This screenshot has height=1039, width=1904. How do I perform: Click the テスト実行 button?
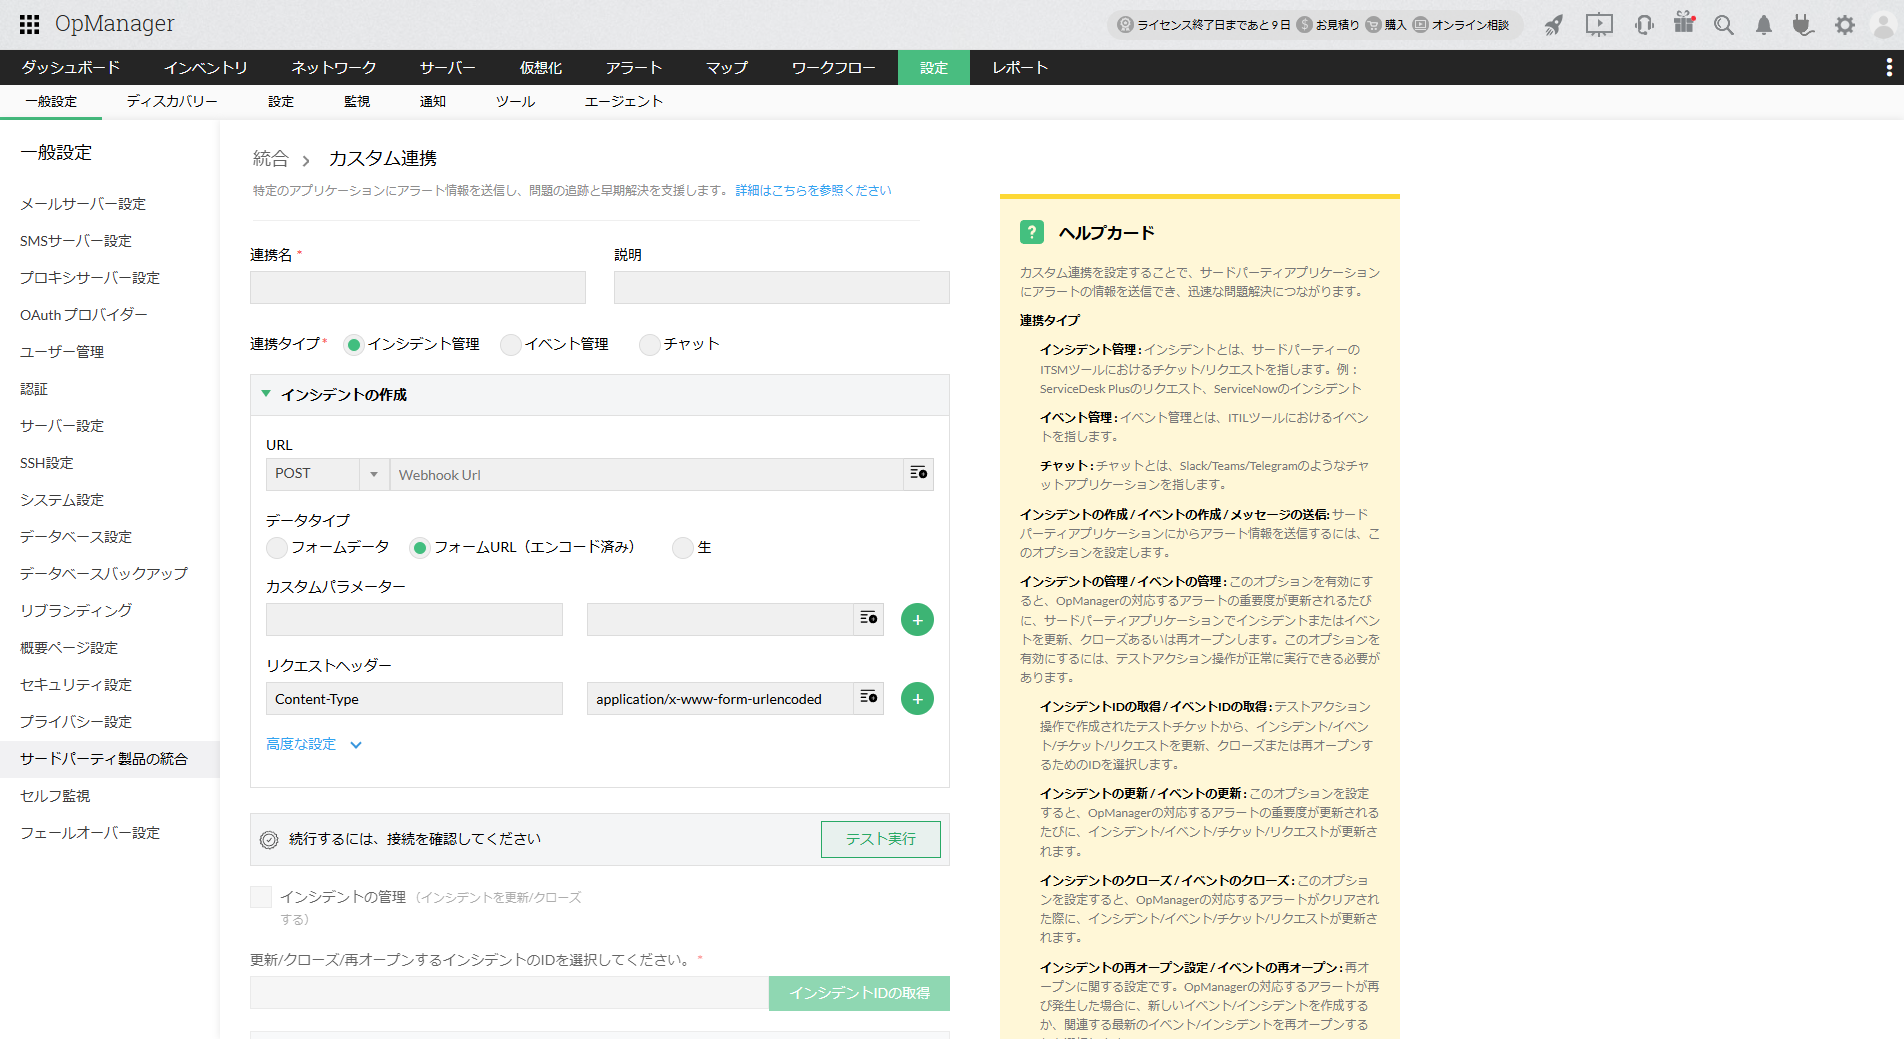[880, 839]
